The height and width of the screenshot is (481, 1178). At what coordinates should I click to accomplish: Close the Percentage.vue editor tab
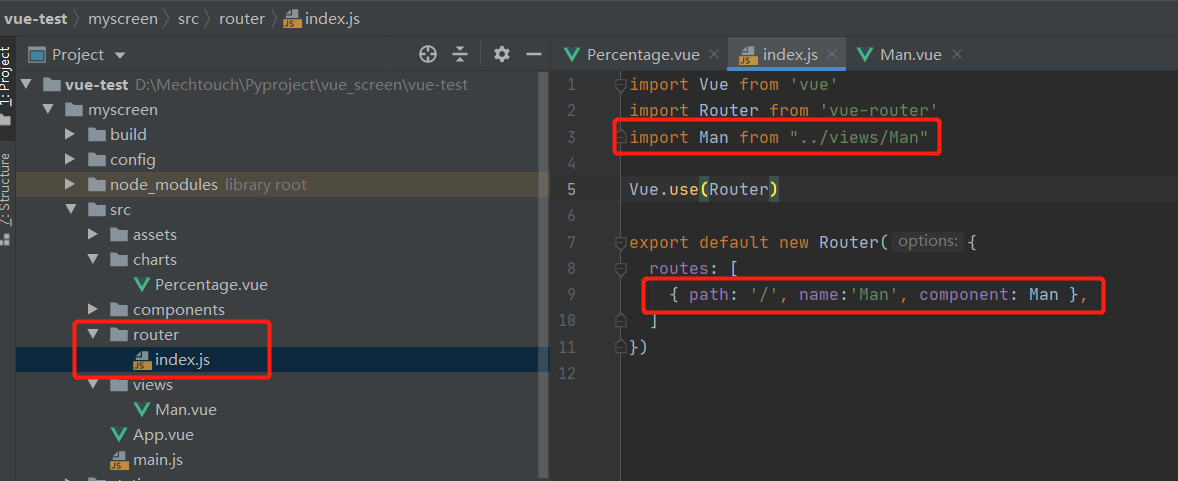pyautogui.click(x=714, y=55)
